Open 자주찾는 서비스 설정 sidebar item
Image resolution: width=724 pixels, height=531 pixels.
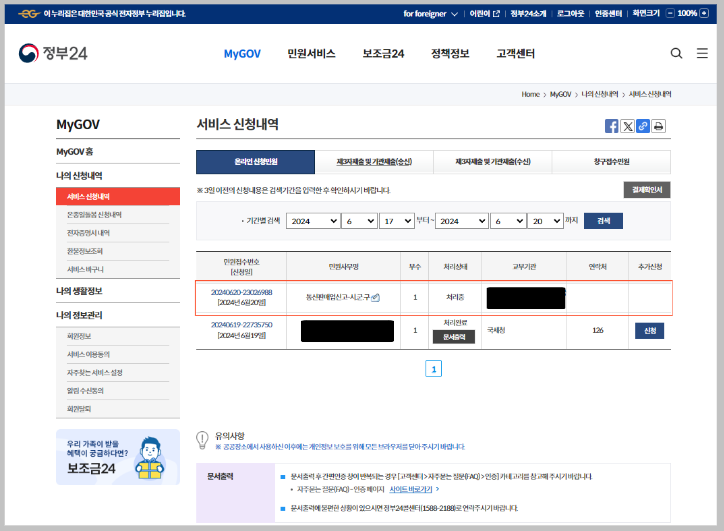tap(95, 373)
